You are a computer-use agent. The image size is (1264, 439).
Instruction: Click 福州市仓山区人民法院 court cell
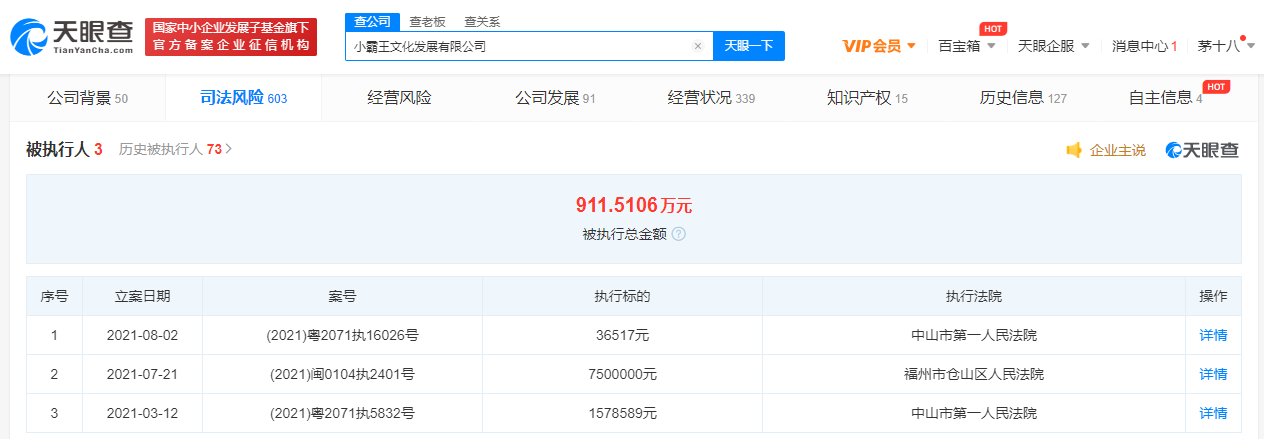[x=973, y=374]
